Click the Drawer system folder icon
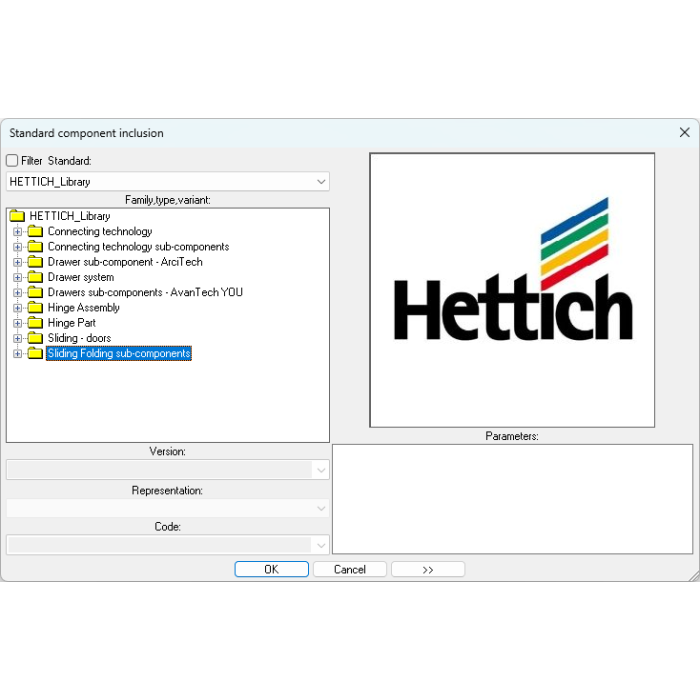Screen dimensions: 700x700 point(35,277)
